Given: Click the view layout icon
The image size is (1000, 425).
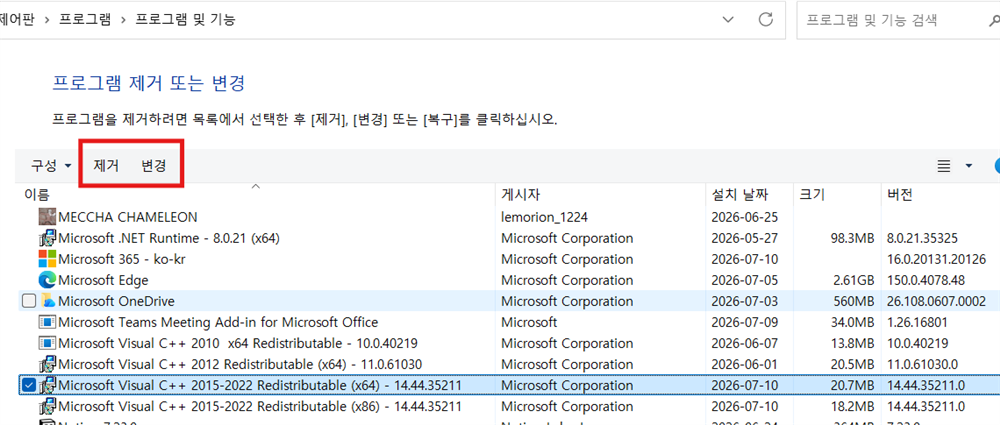Looking at the screenshot, I should coord(944,166).
